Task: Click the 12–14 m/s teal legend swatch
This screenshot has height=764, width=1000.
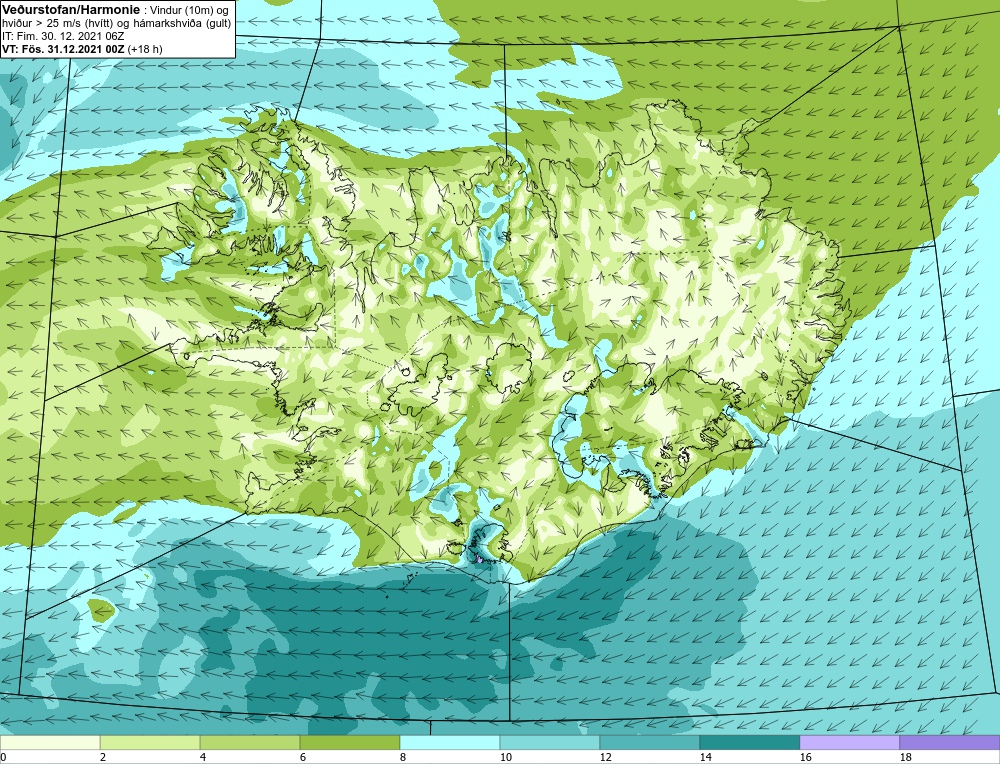Action: point(650,743)
